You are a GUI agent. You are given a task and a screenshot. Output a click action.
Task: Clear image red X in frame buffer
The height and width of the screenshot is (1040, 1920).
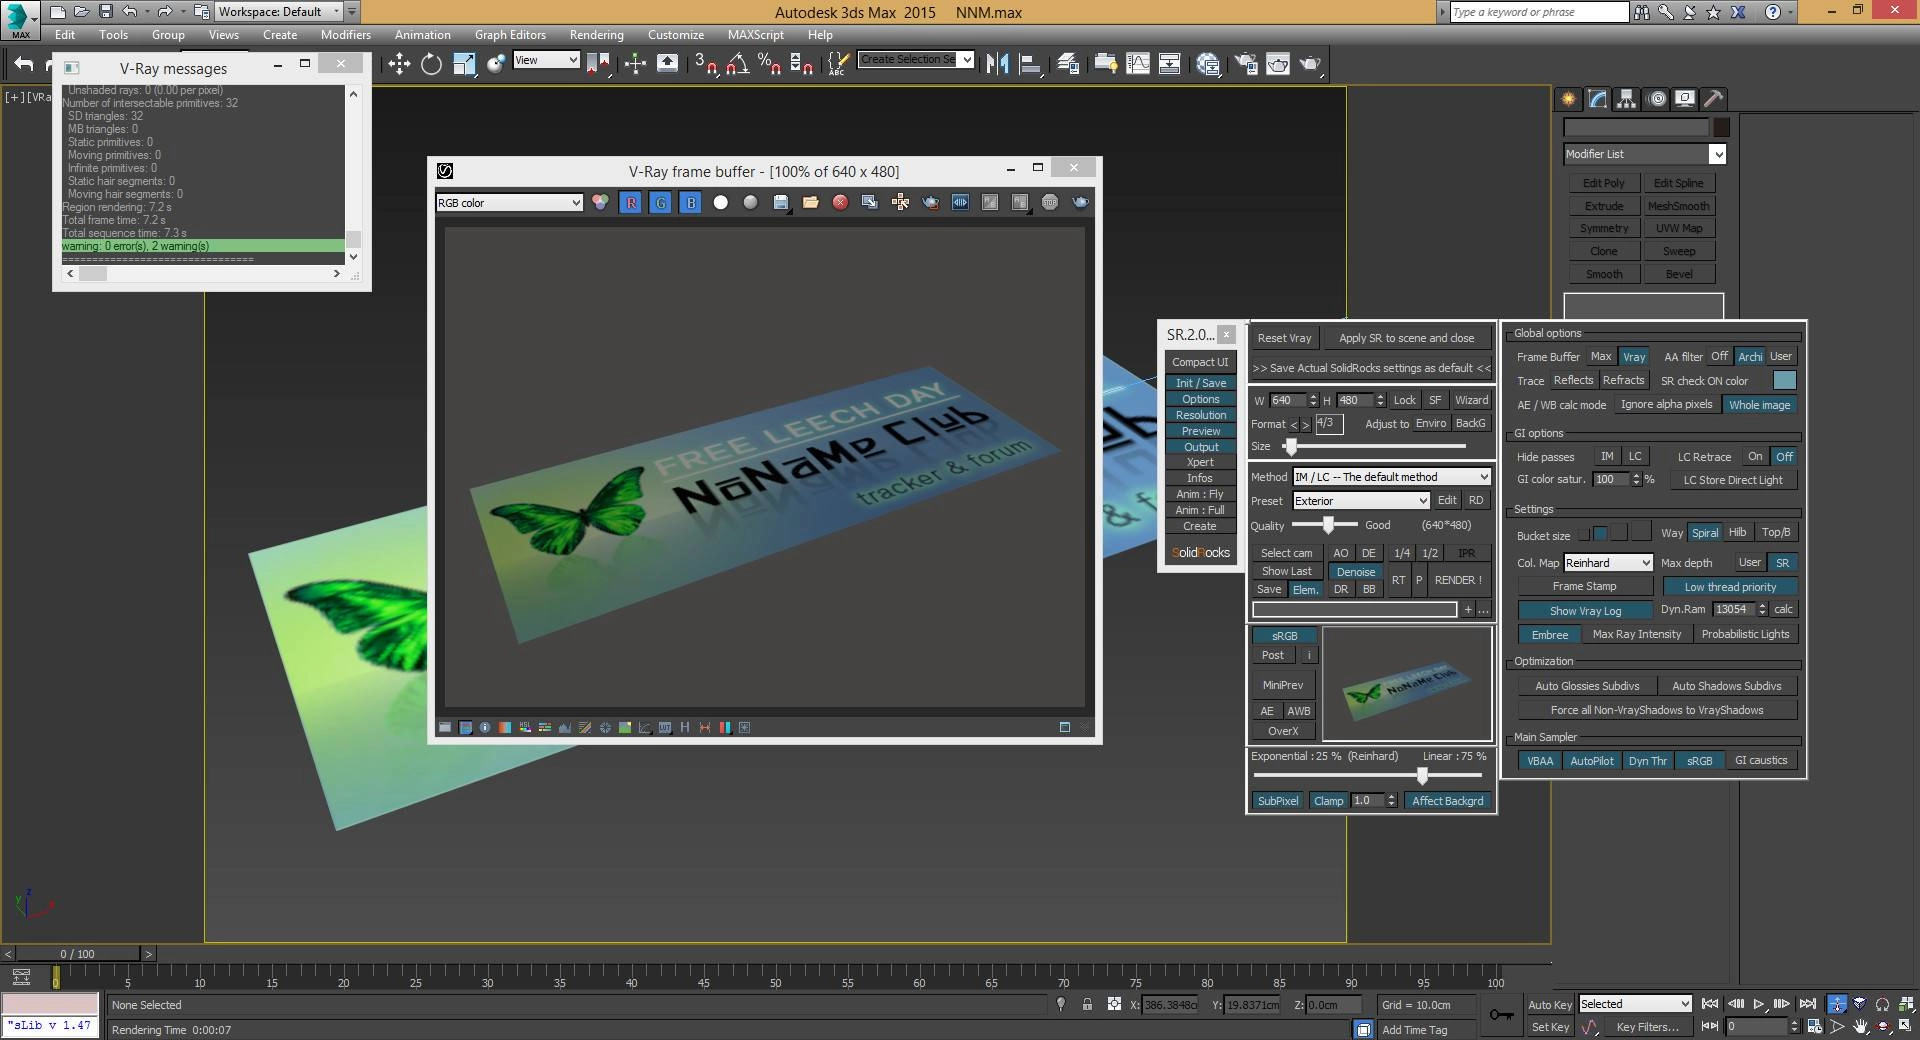click(x=840, y=202)
